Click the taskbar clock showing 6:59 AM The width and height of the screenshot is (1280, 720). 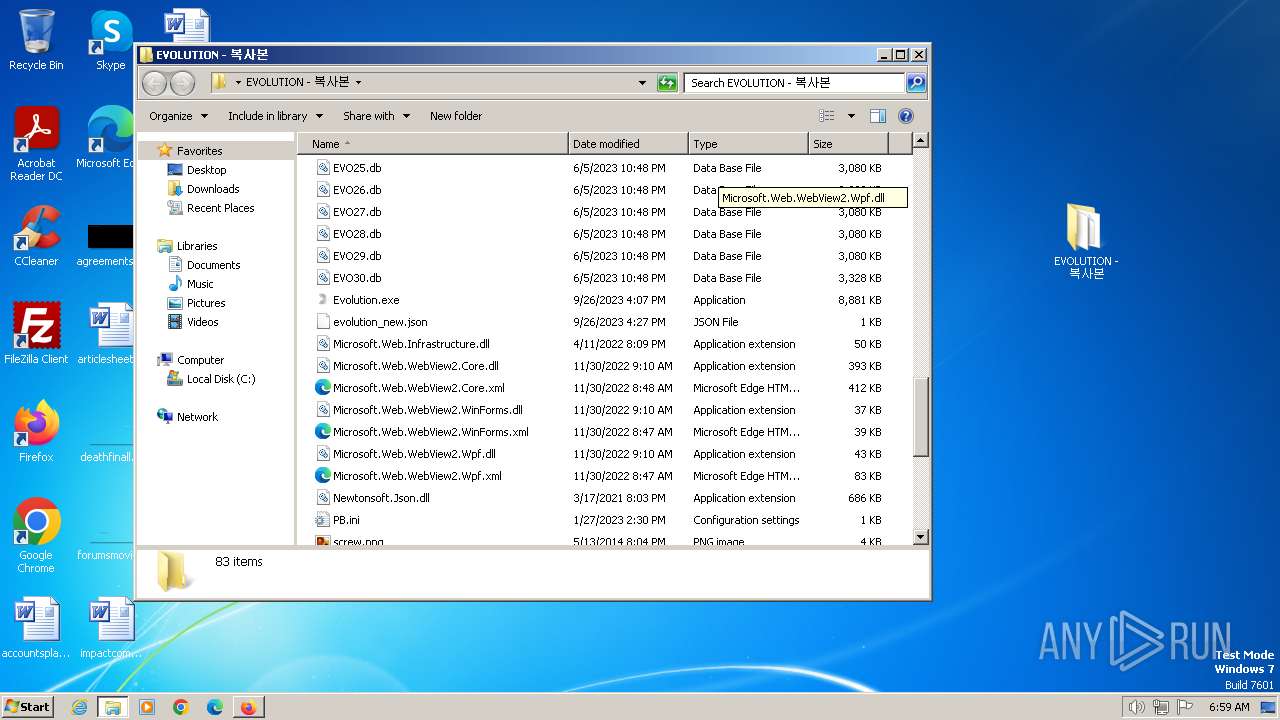pos(1229,707)
